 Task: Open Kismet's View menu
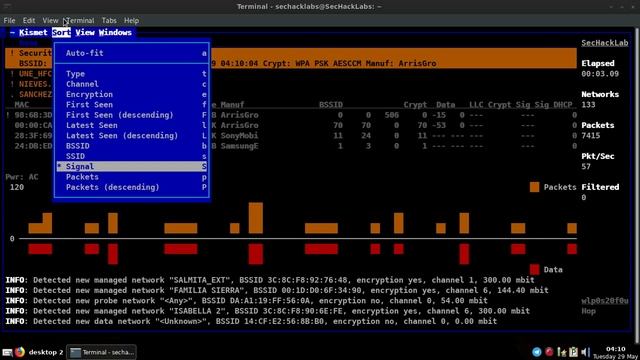85,33
